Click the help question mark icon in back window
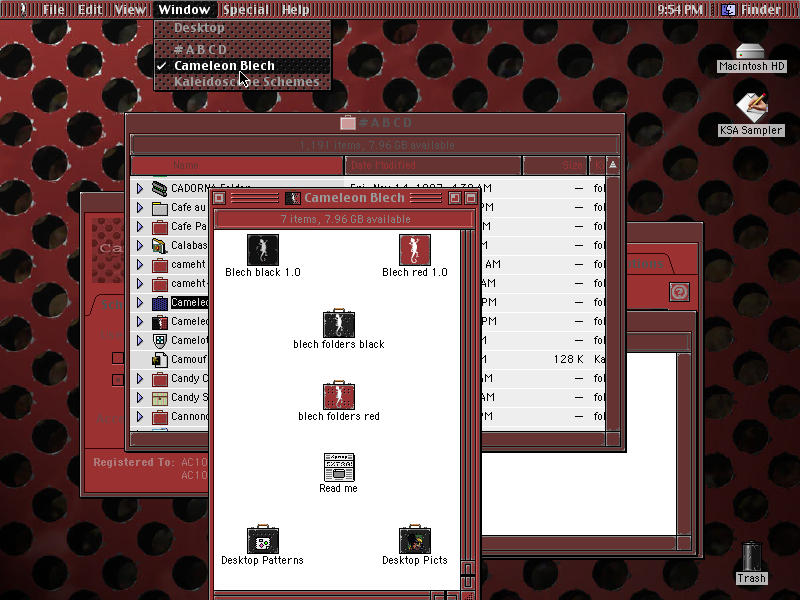This screenshot has height=600, width=800. (x=679, y=292)
